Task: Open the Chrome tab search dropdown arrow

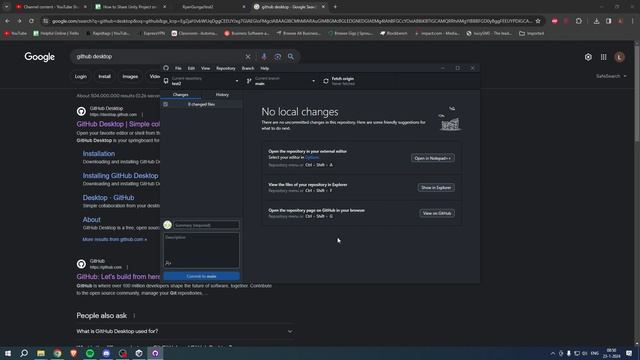Action: (6, 7)
